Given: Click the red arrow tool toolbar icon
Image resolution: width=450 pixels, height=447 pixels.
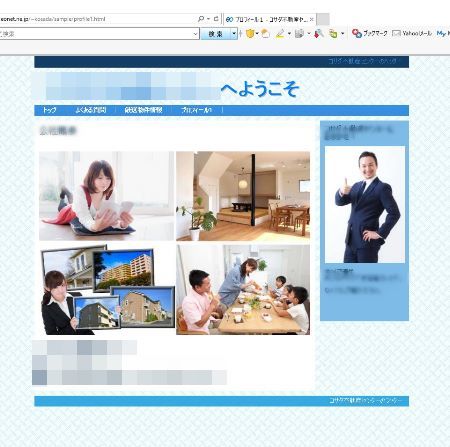Looking at the screenshot, I should click(x=319, y=33).
